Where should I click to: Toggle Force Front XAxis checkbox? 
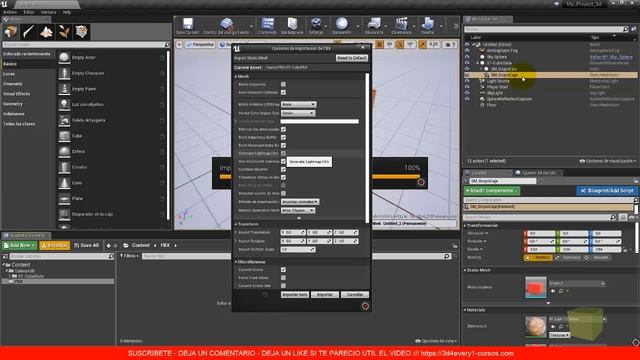click(283, 278)
